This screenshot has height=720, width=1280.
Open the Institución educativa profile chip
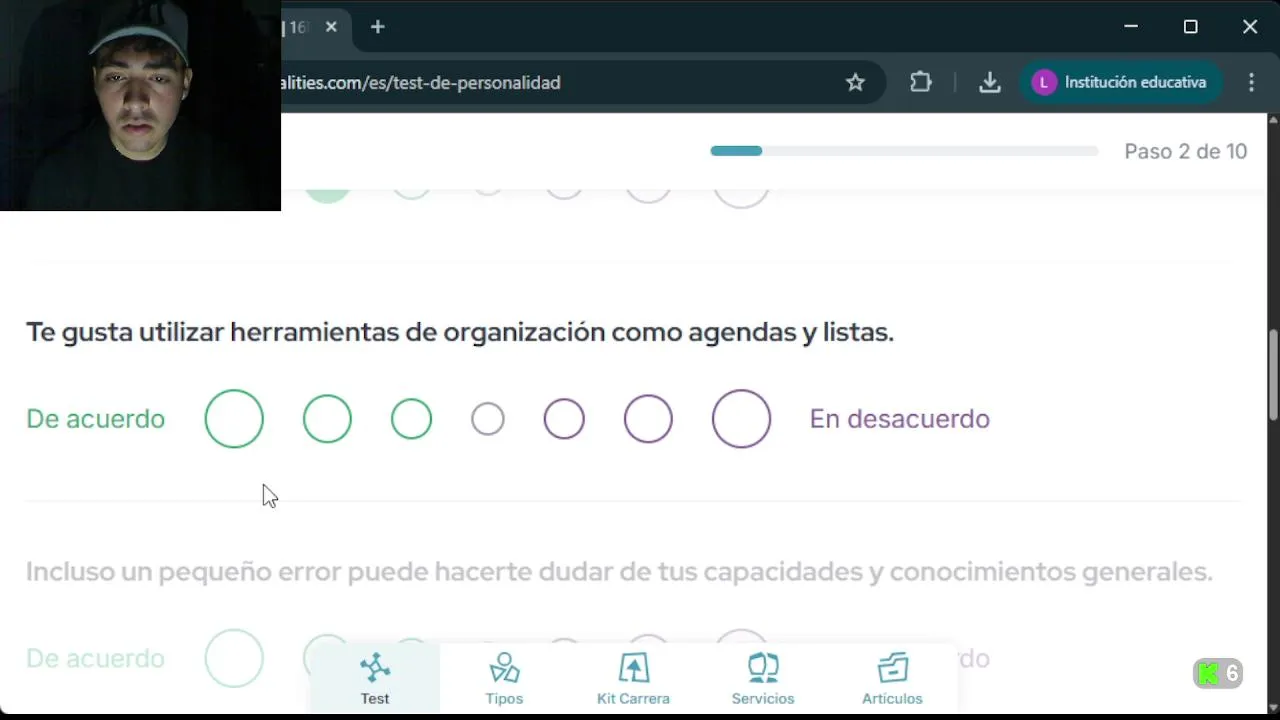pyautogui.click(x=1120, y=83)
